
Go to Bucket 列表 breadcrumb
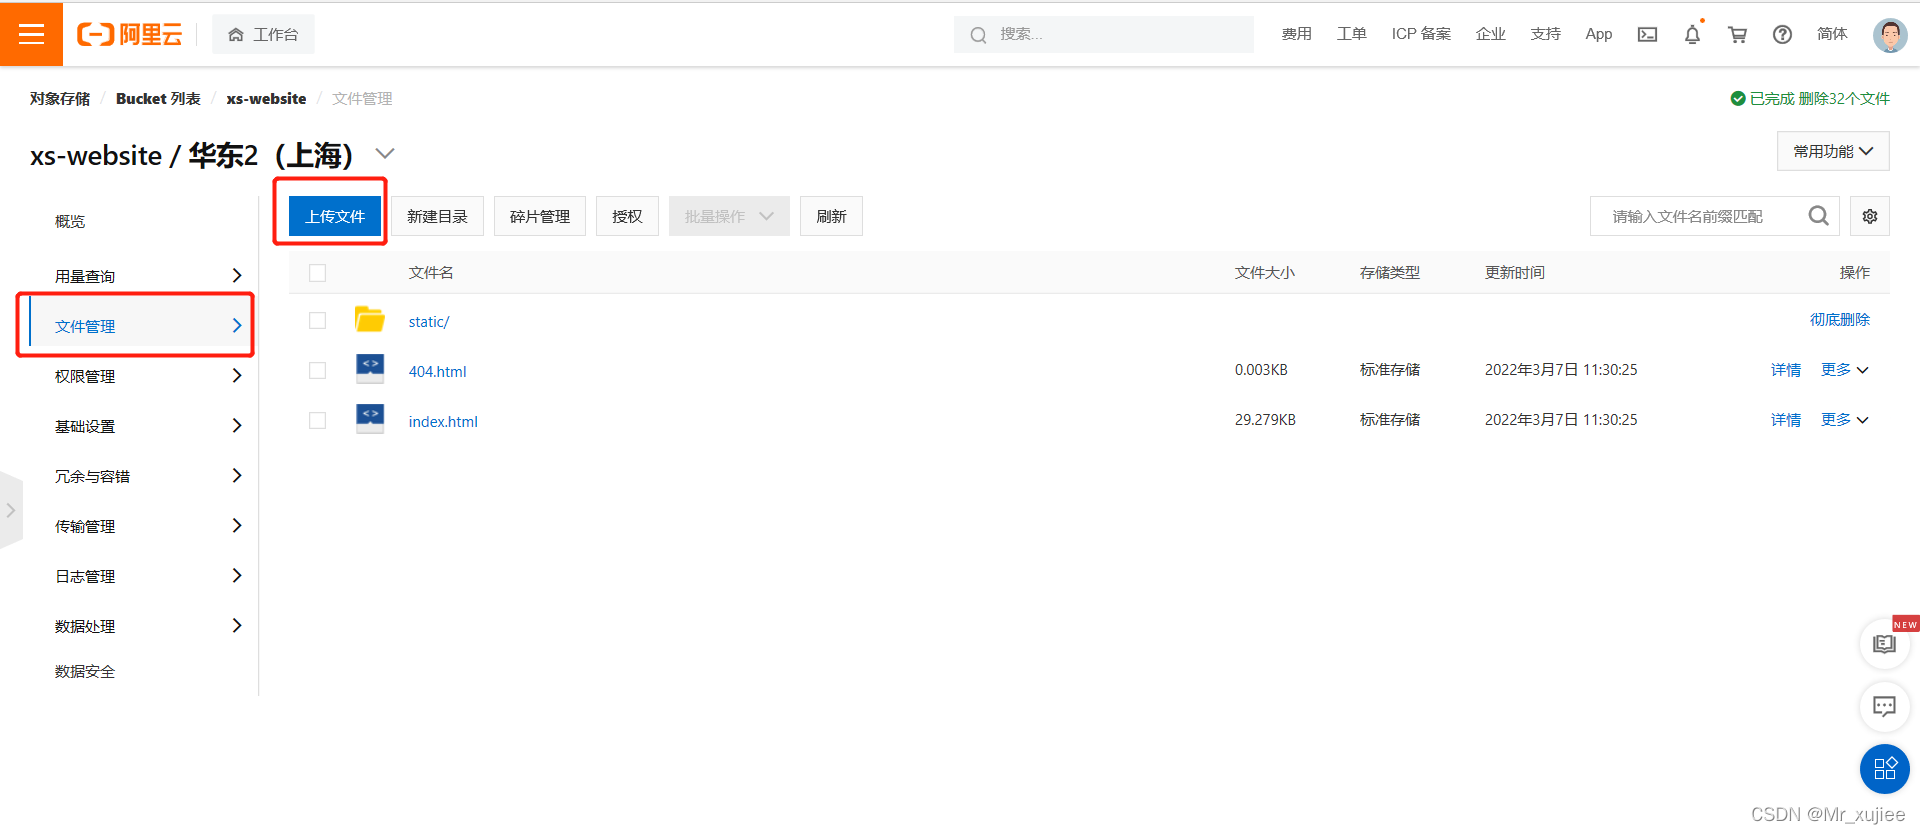pyautogui.click(x=158, y=98)
